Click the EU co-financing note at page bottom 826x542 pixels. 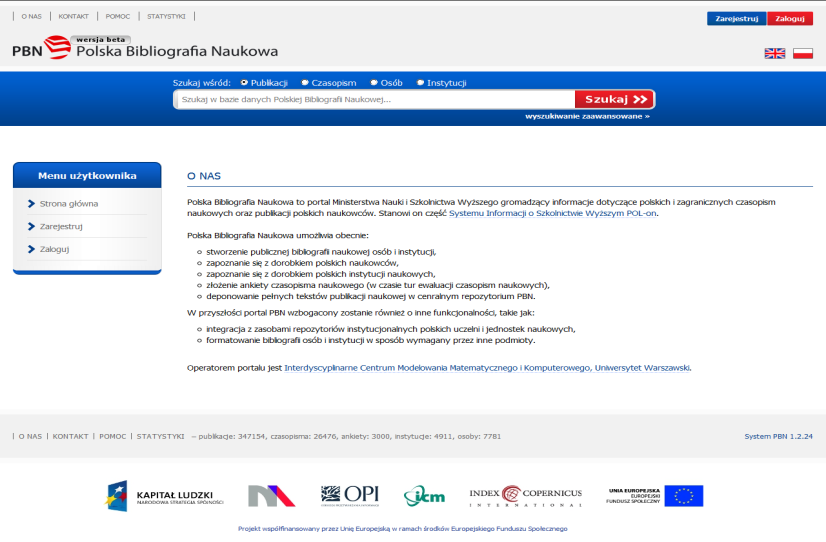click(402, 528)
